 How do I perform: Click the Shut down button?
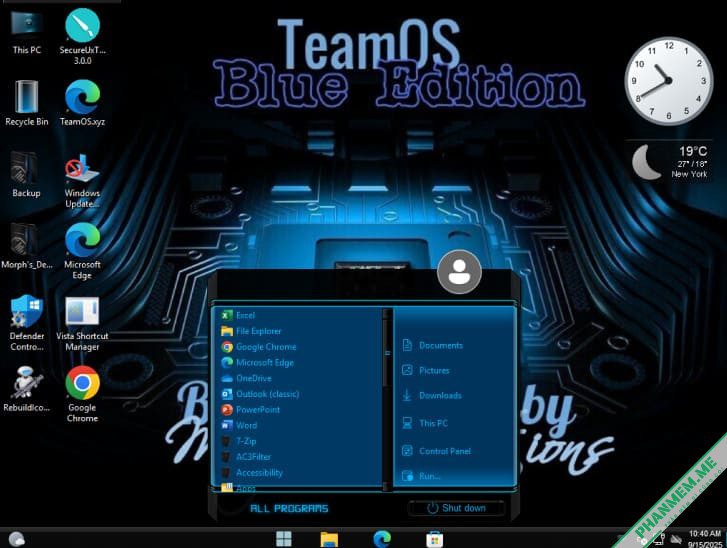[x=456, y=508]
